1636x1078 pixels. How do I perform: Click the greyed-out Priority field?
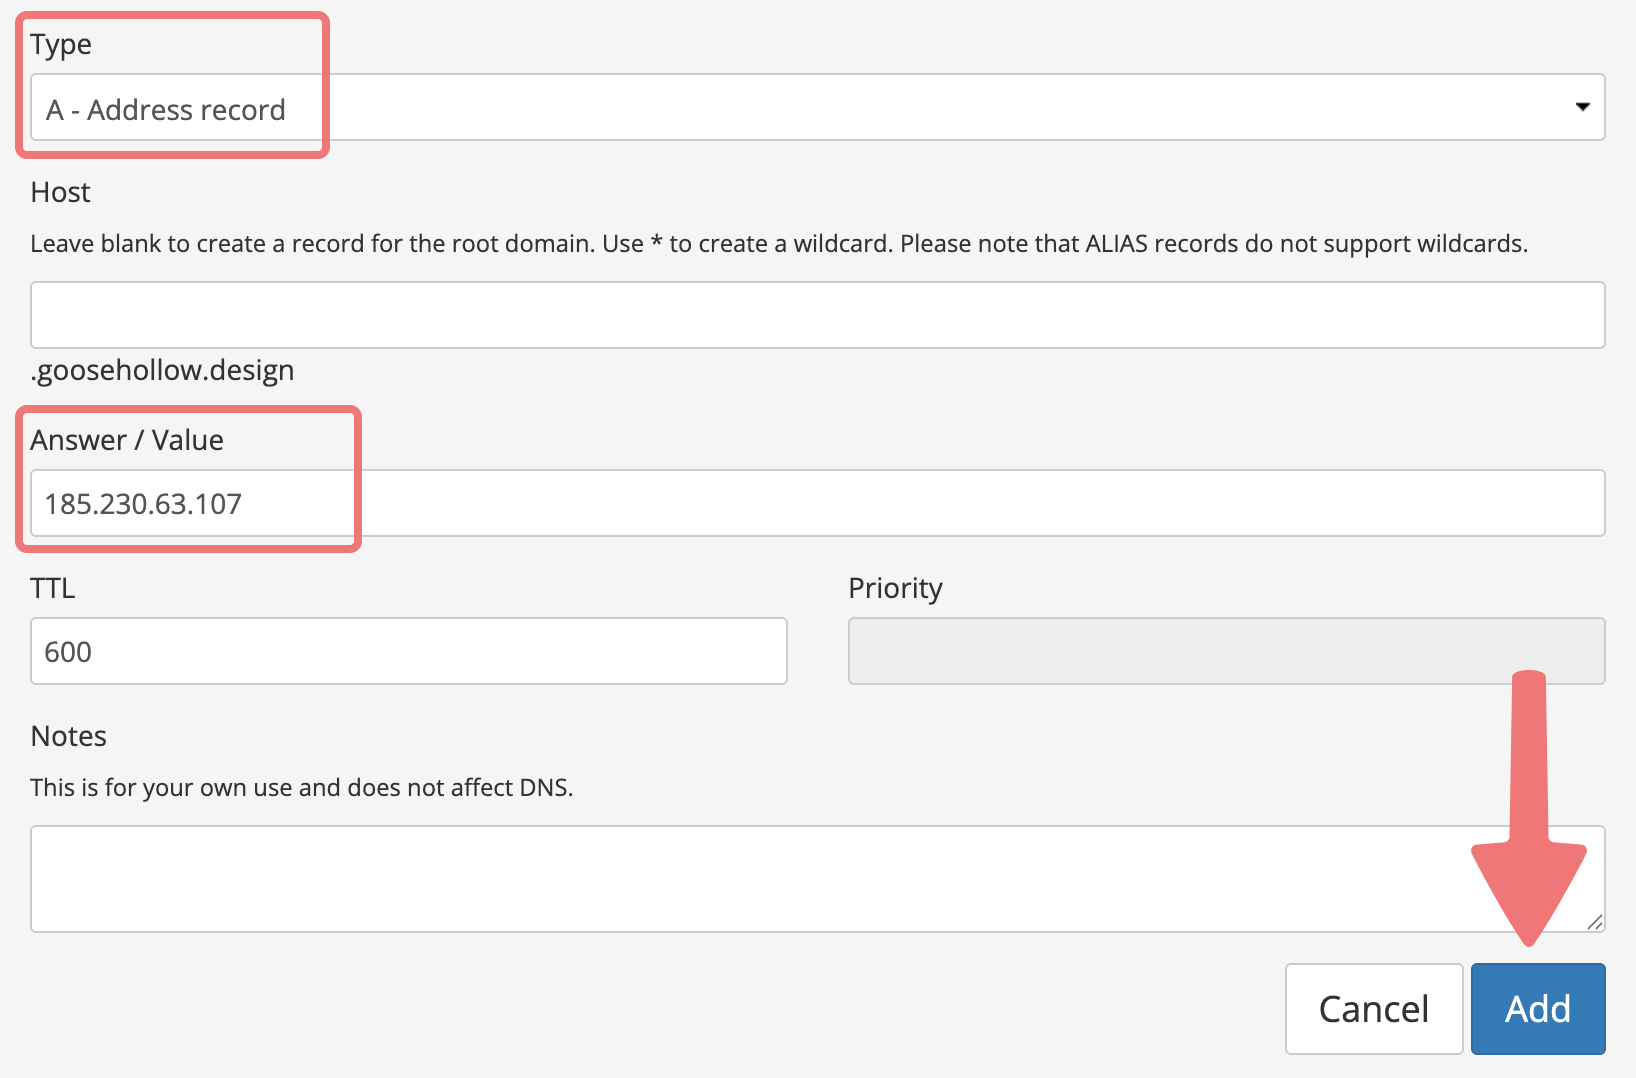[1227, 651]
